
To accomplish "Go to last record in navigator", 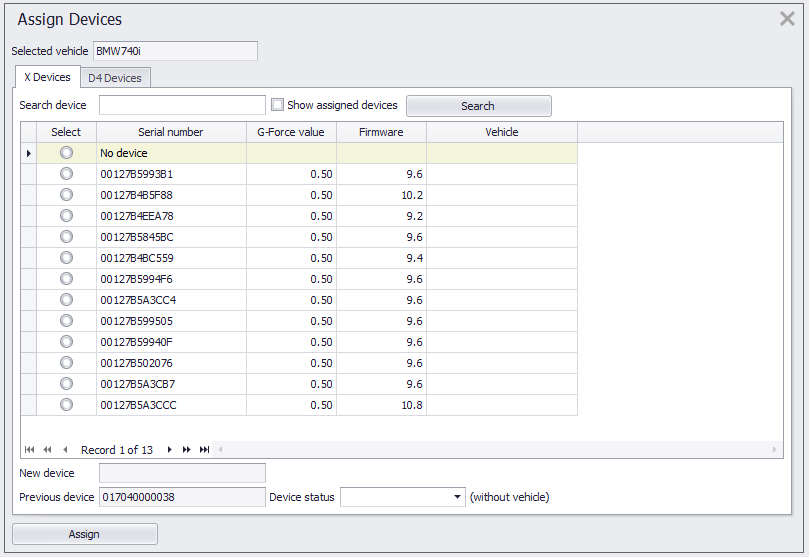I will click(x=204, y=450).
